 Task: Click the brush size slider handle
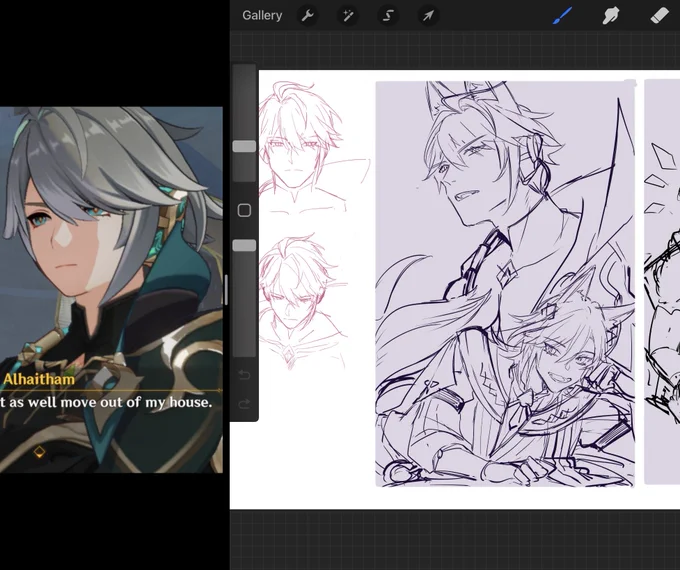click(x=244, y=146)
